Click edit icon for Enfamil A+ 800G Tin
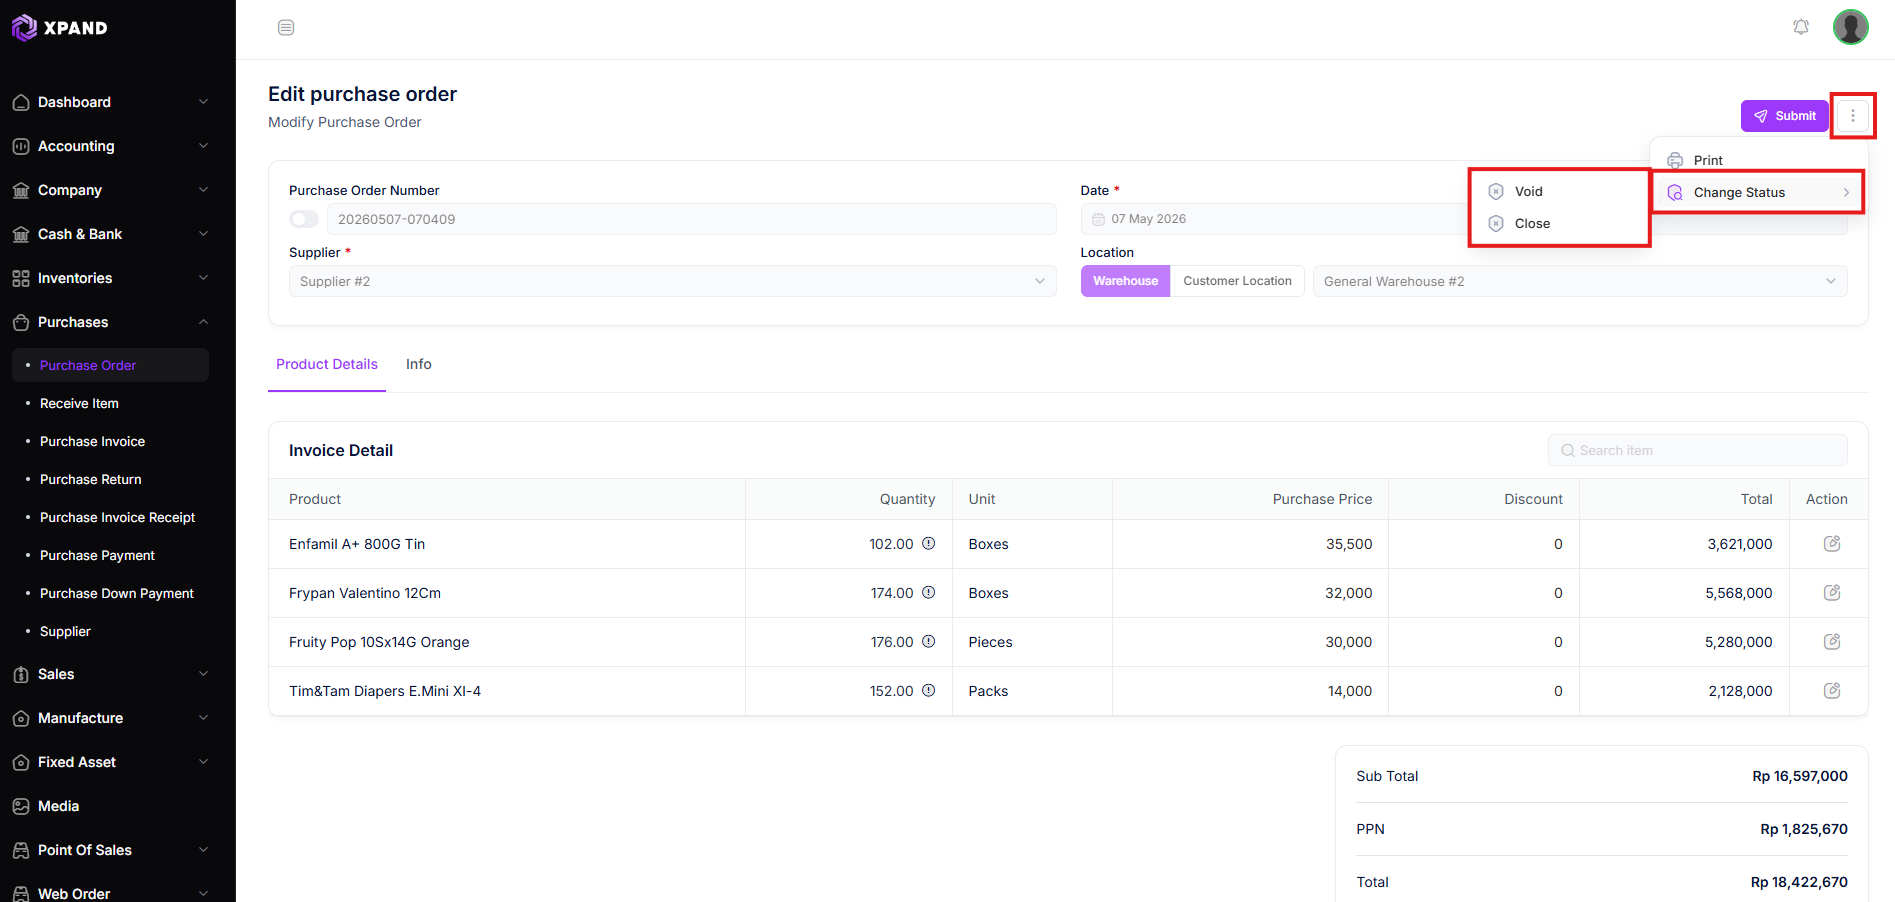Viewport: 1895px width, 902px height. (x=1832, y=544)
